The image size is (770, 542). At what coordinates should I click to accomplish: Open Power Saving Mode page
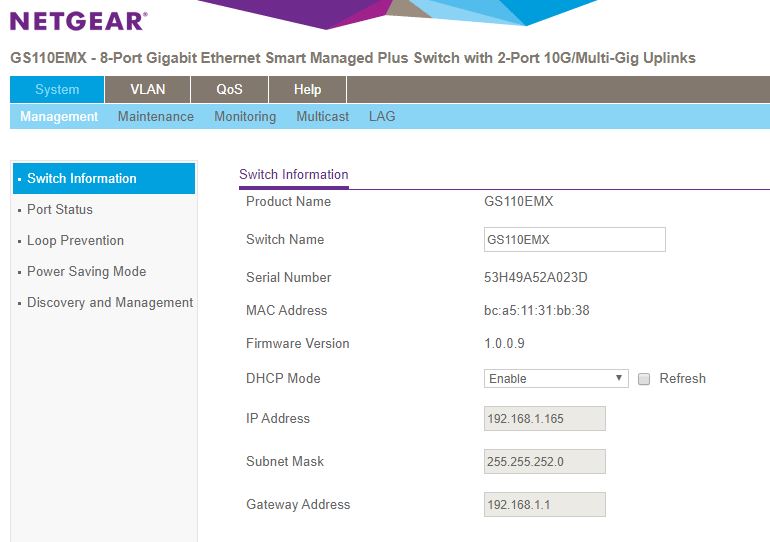click(86, 271)
